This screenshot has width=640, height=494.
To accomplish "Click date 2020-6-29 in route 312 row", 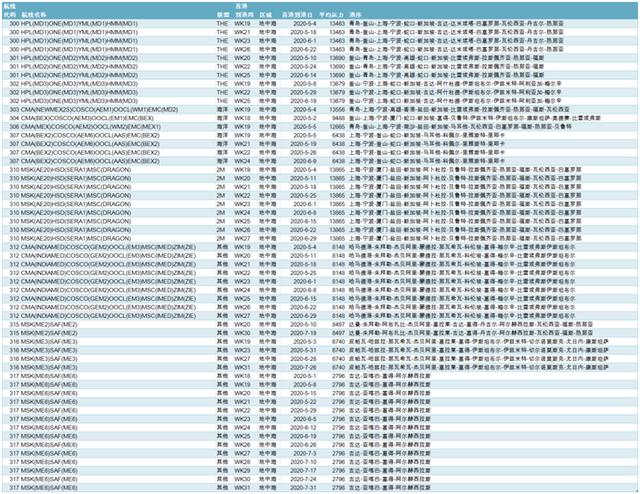I will pyautogui.click(x=303, y=316).
